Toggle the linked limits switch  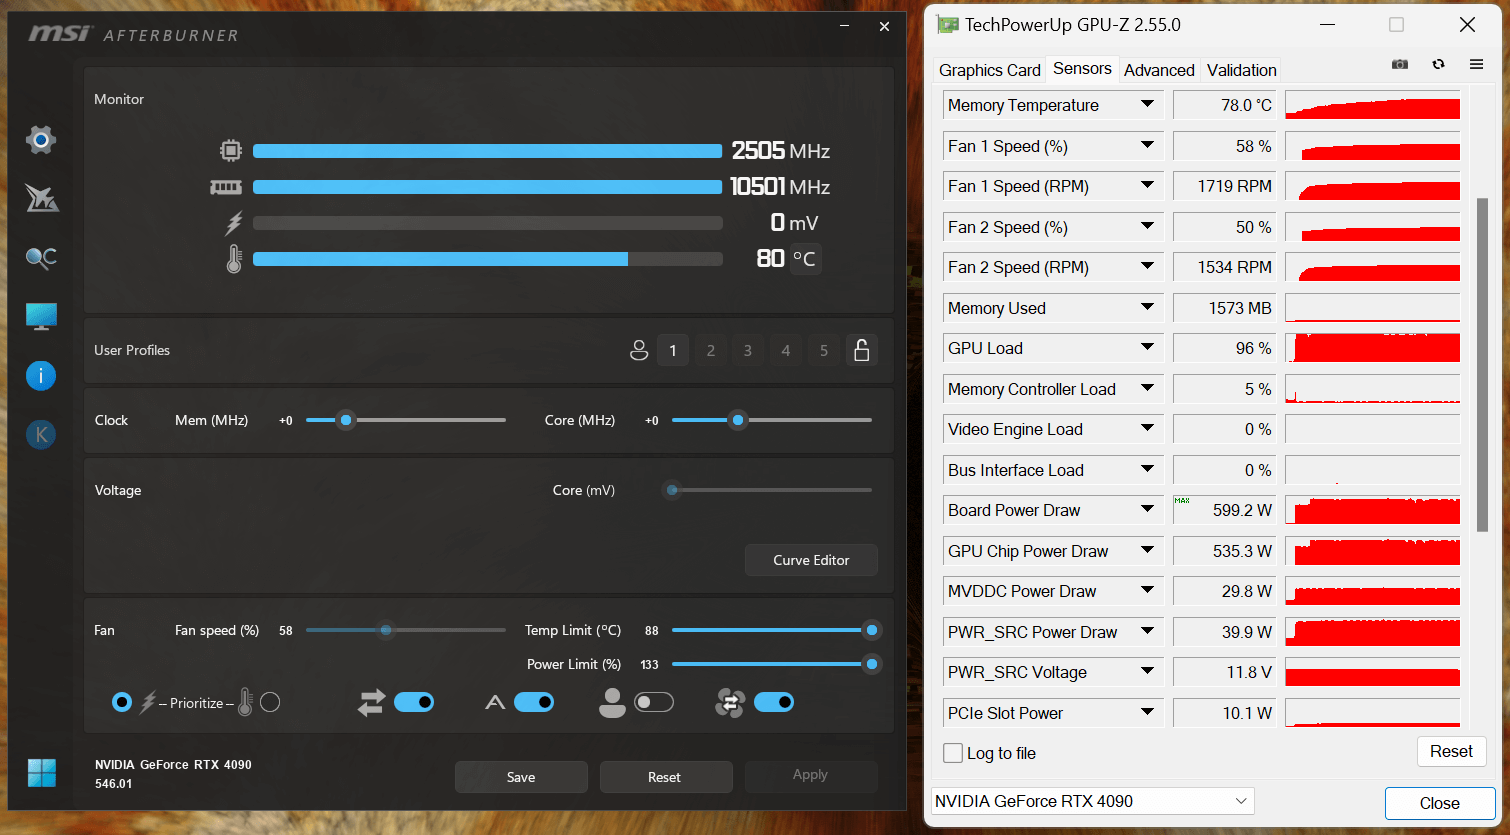[414, 703]
